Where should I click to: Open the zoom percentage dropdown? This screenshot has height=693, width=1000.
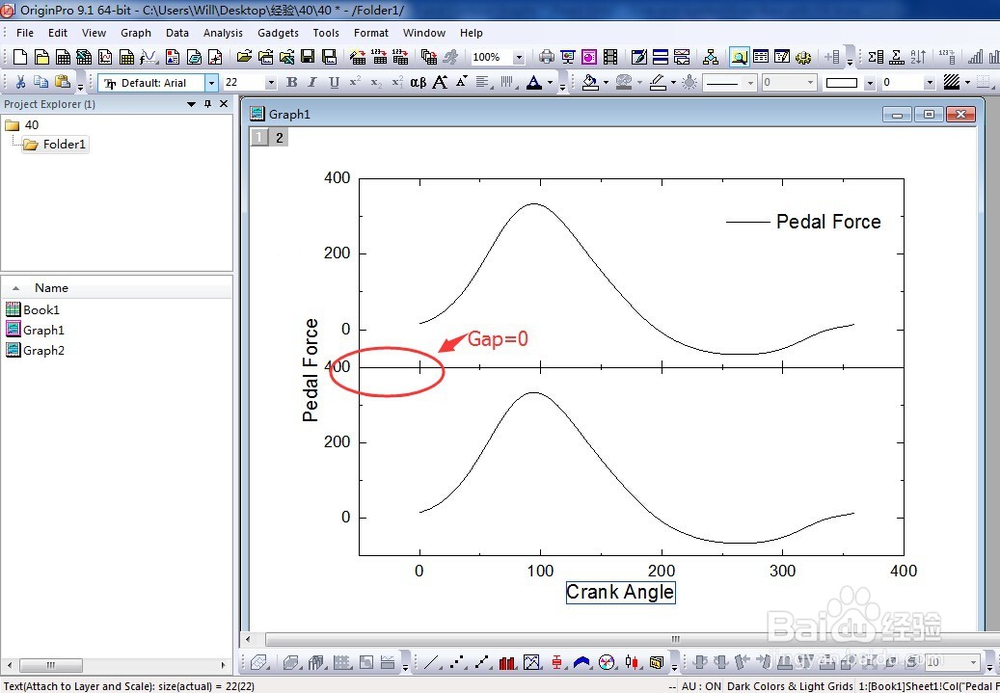pyautogui.click(x=518, y=57)
